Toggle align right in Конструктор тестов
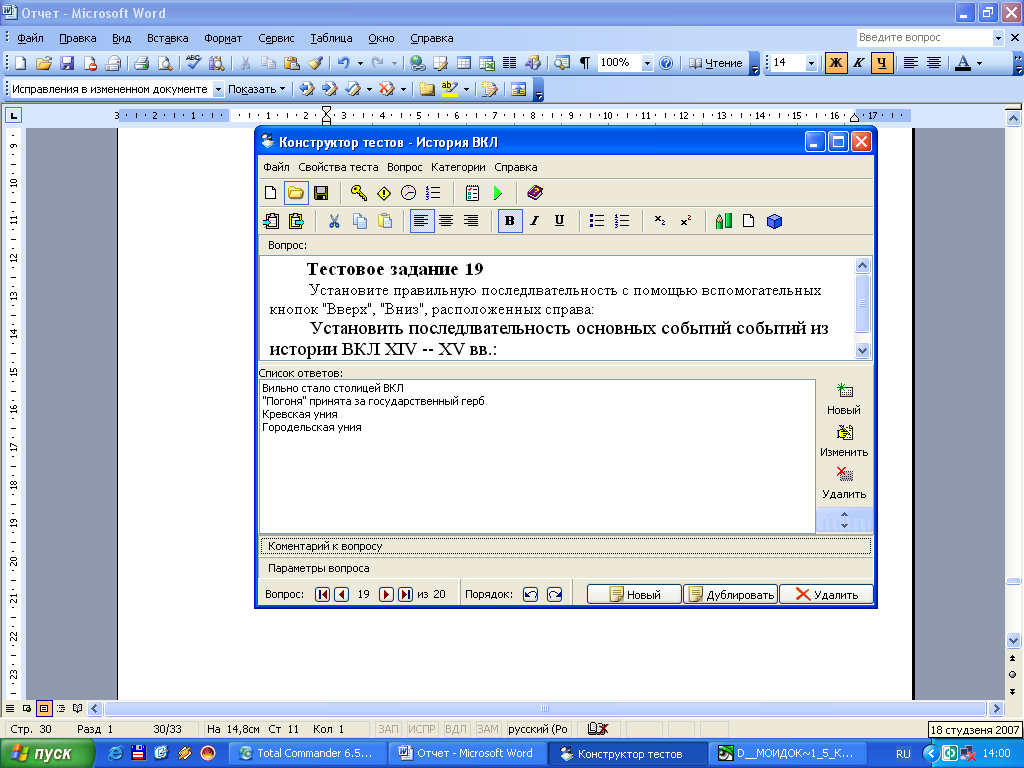 471,221
